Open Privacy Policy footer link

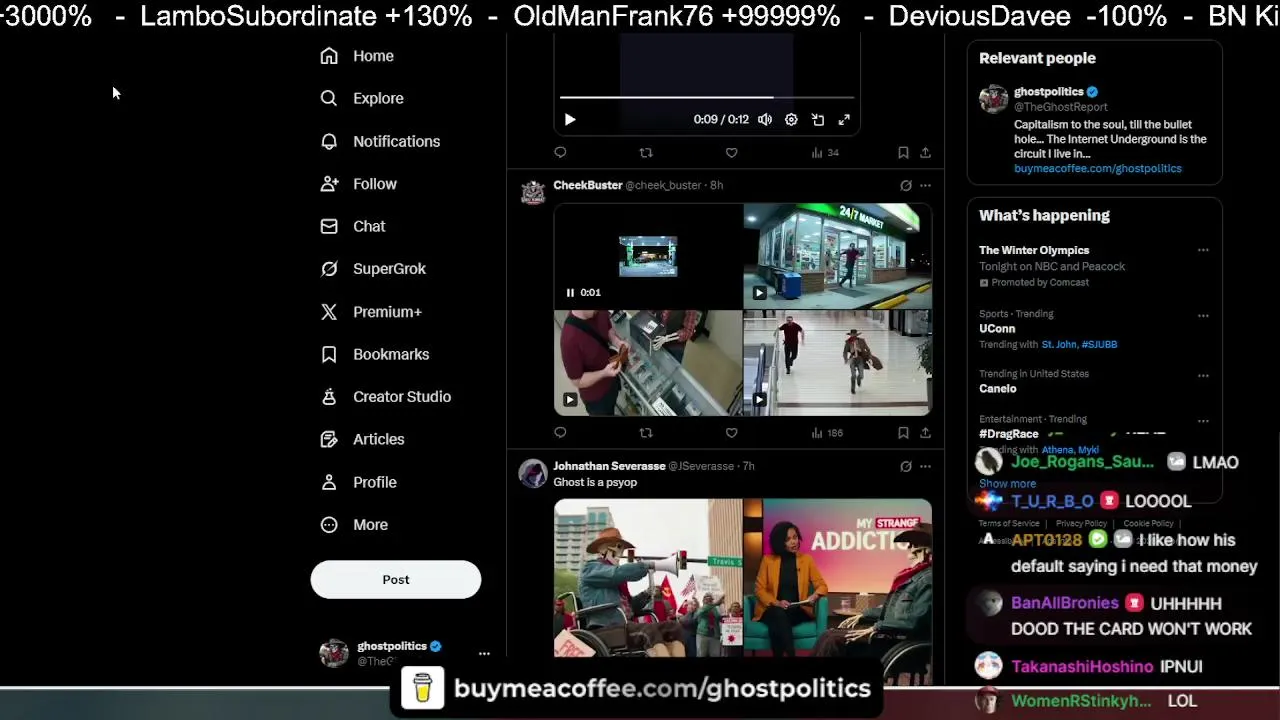point(1081,523)
